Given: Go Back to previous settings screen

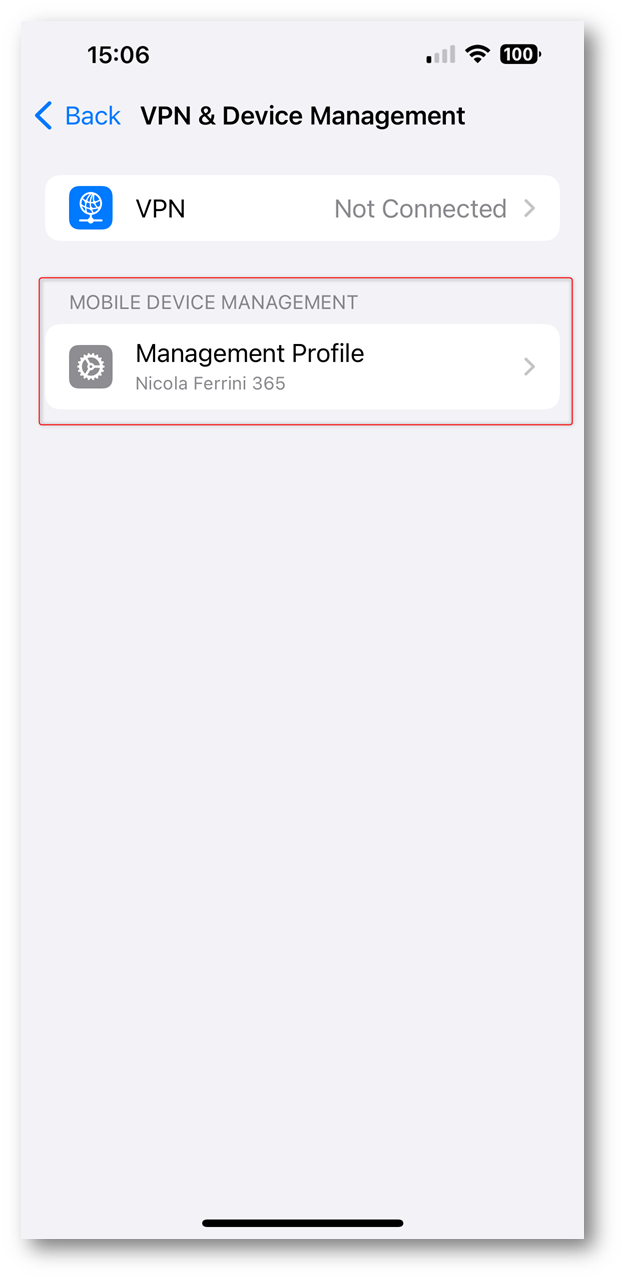Looking at the screenshot, I should (x=78, y=116).
